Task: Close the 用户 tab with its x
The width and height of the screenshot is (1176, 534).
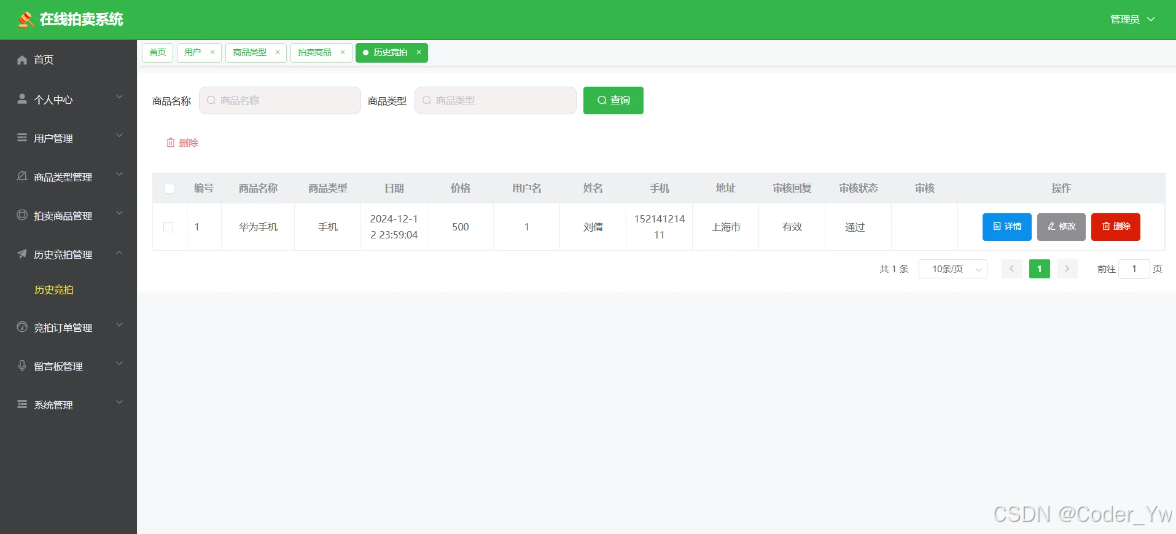Action: [x=212, y=52]
